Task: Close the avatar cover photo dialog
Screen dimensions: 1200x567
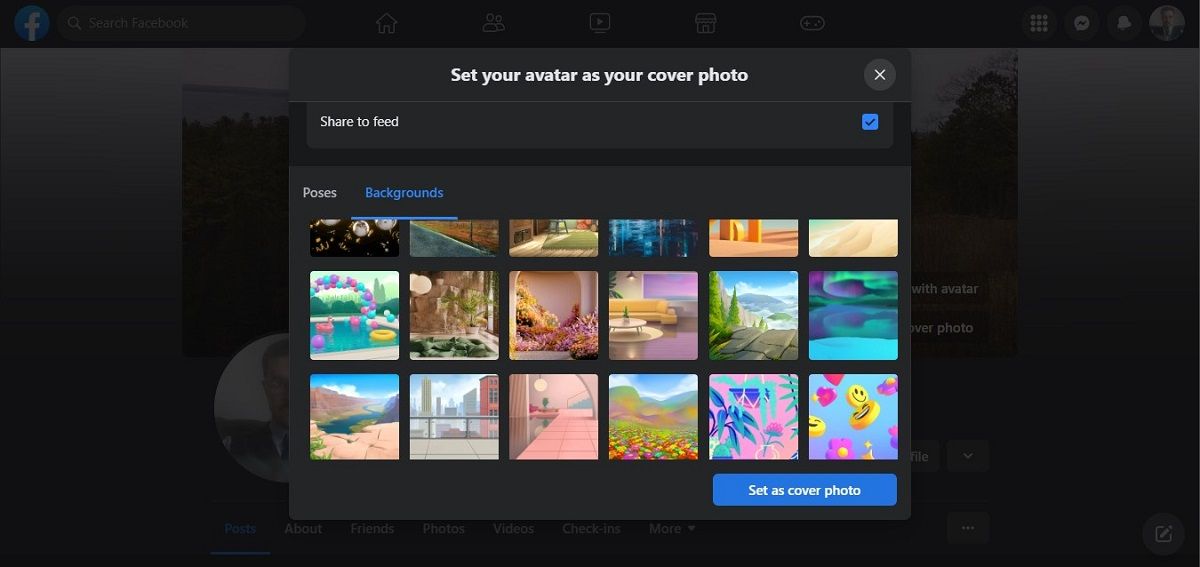Action: 880,75
